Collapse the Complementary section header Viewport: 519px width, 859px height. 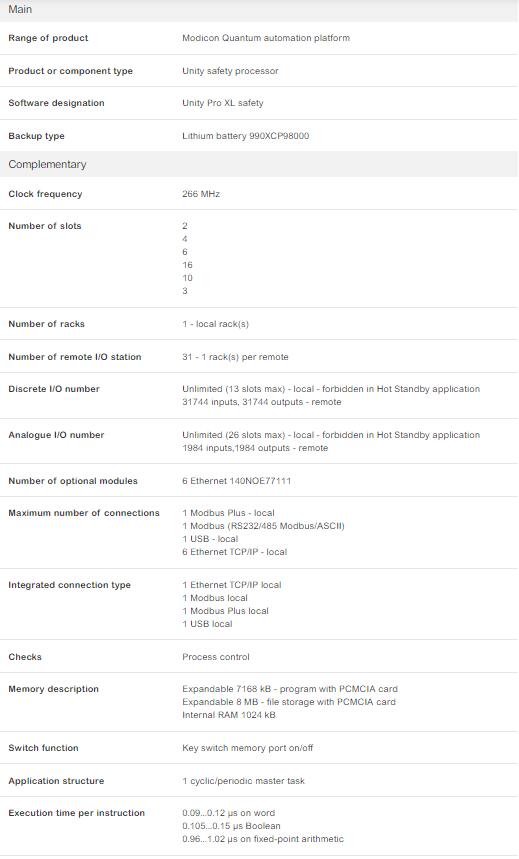[259, 164]
